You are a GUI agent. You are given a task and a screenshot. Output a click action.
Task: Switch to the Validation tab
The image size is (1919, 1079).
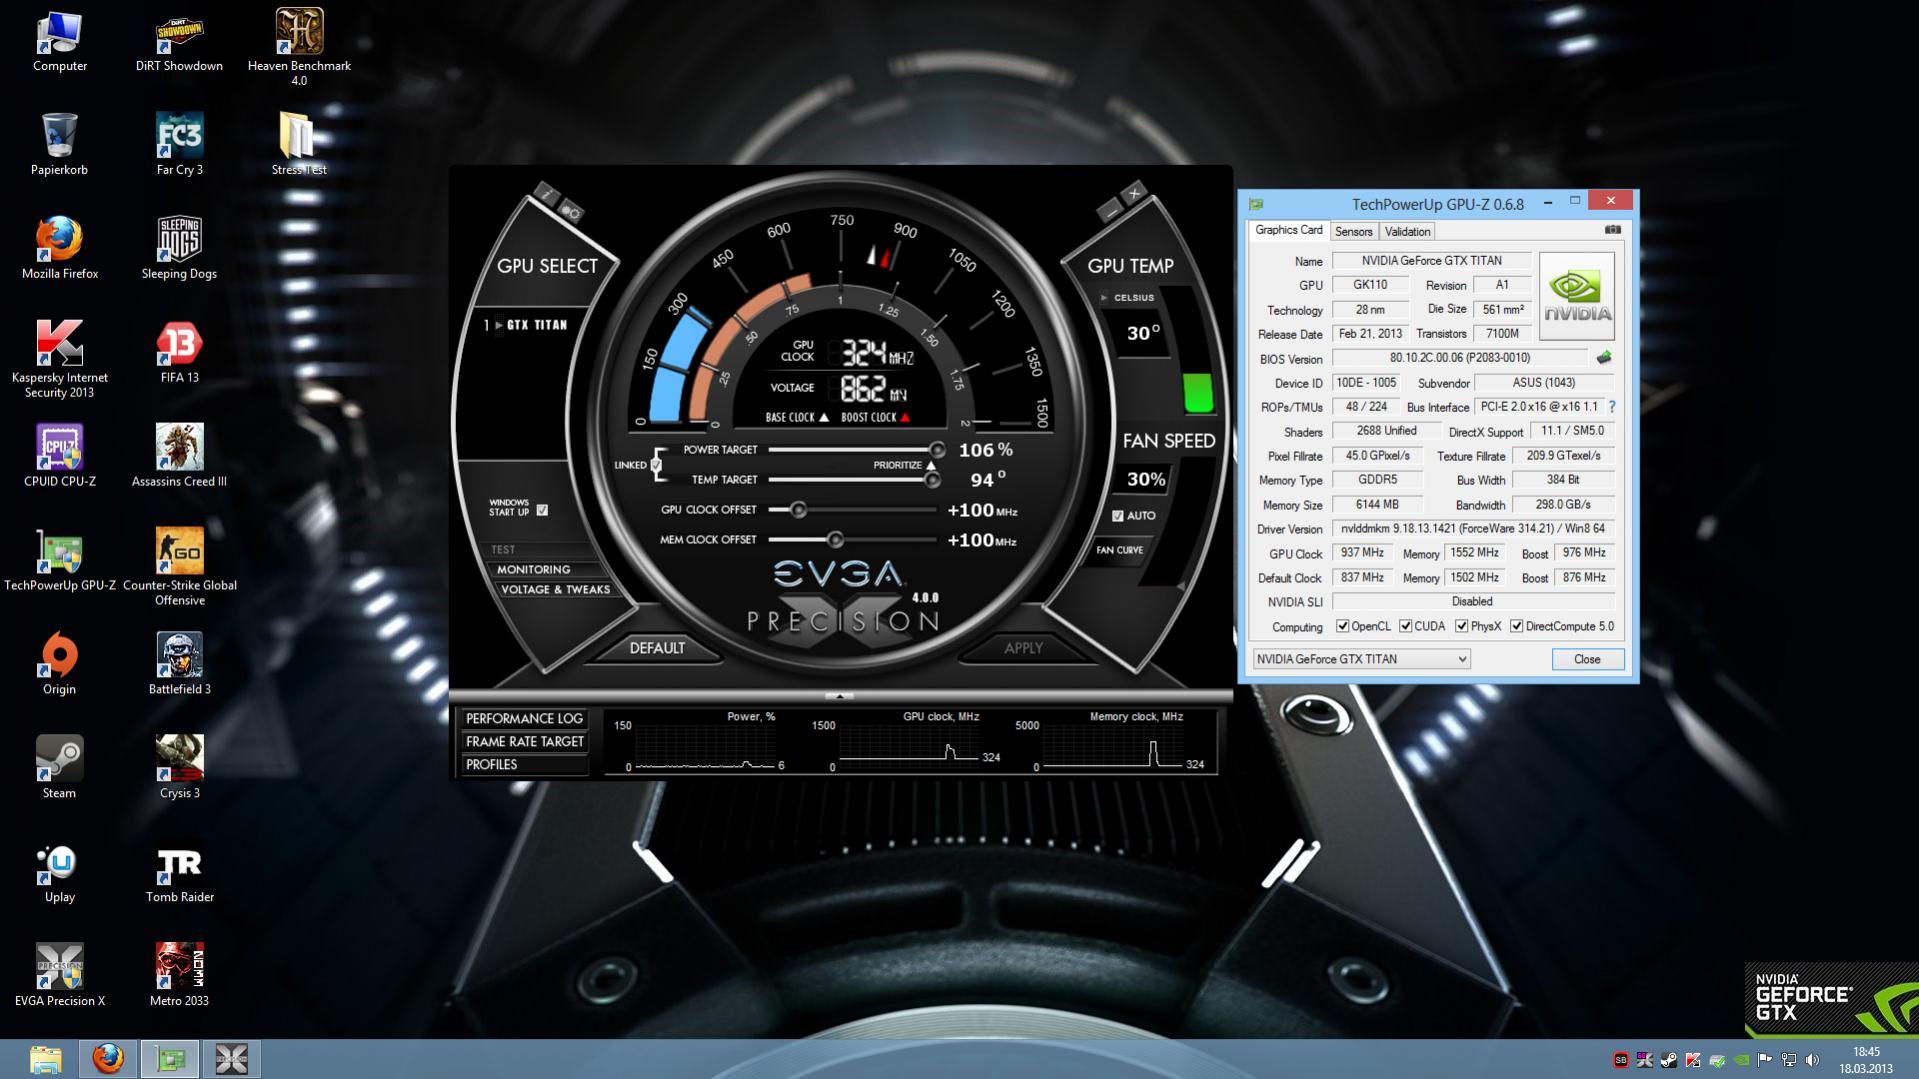(x=1407, y=231)
